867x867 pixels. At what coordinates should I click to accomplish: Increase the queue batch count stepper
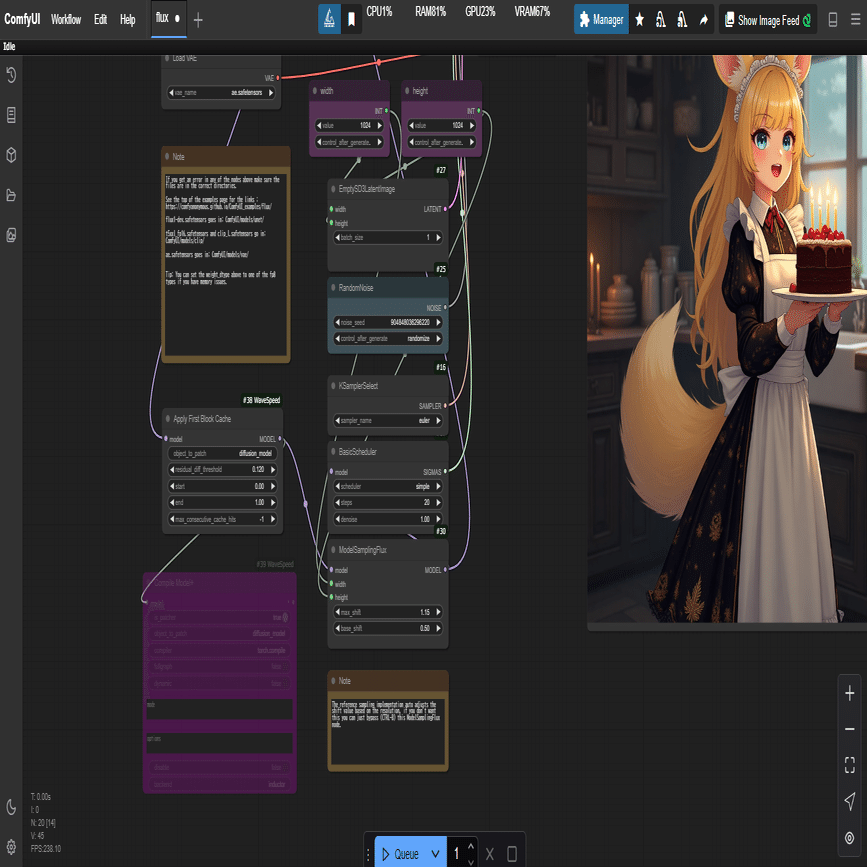(471, 847)
